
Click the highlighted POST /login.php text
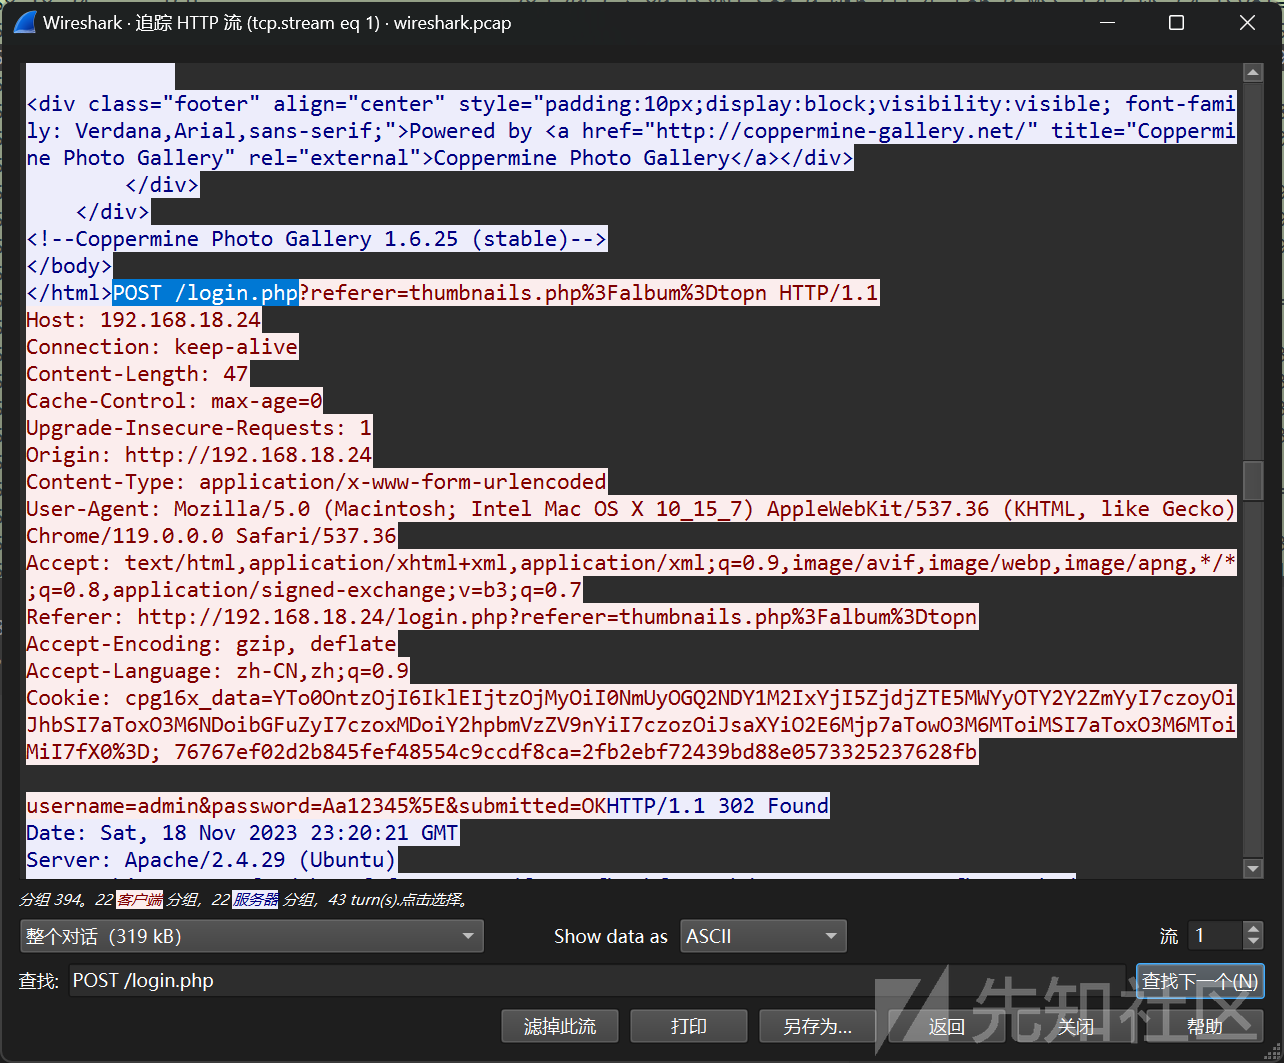pos(205,293)
